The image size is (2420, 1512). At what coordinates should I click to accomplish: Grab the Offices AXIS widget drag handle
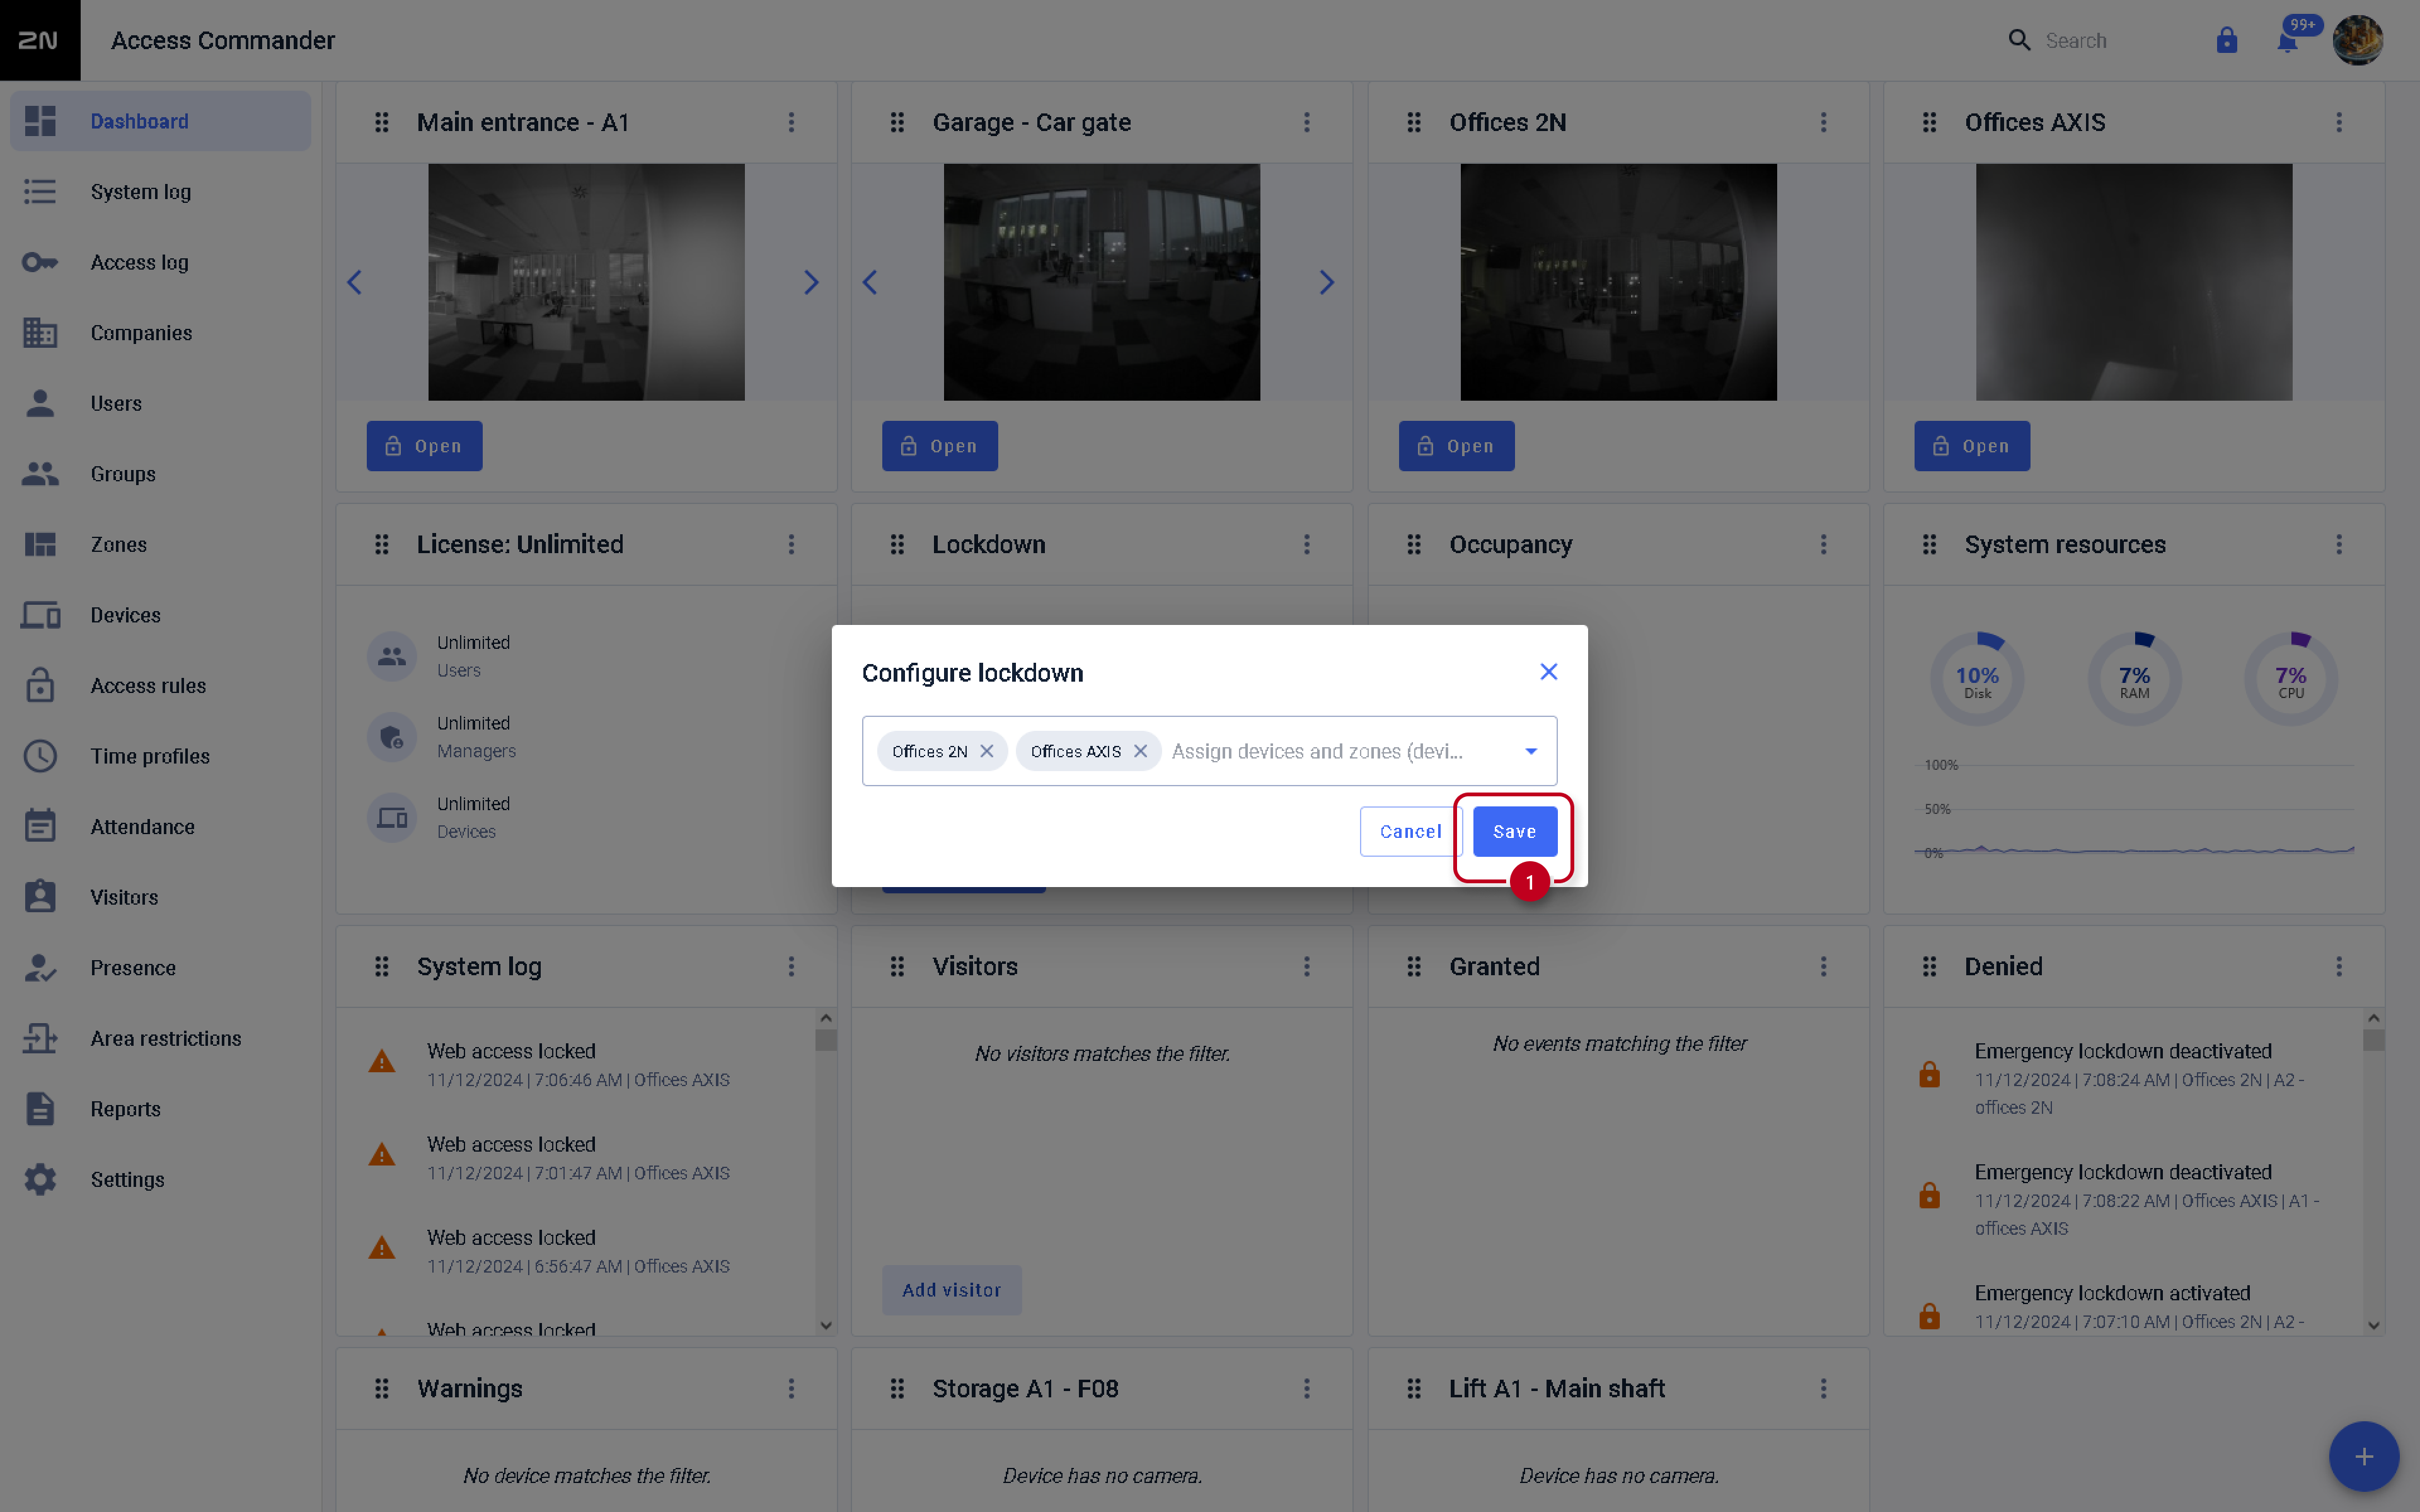click(1929, 122)
